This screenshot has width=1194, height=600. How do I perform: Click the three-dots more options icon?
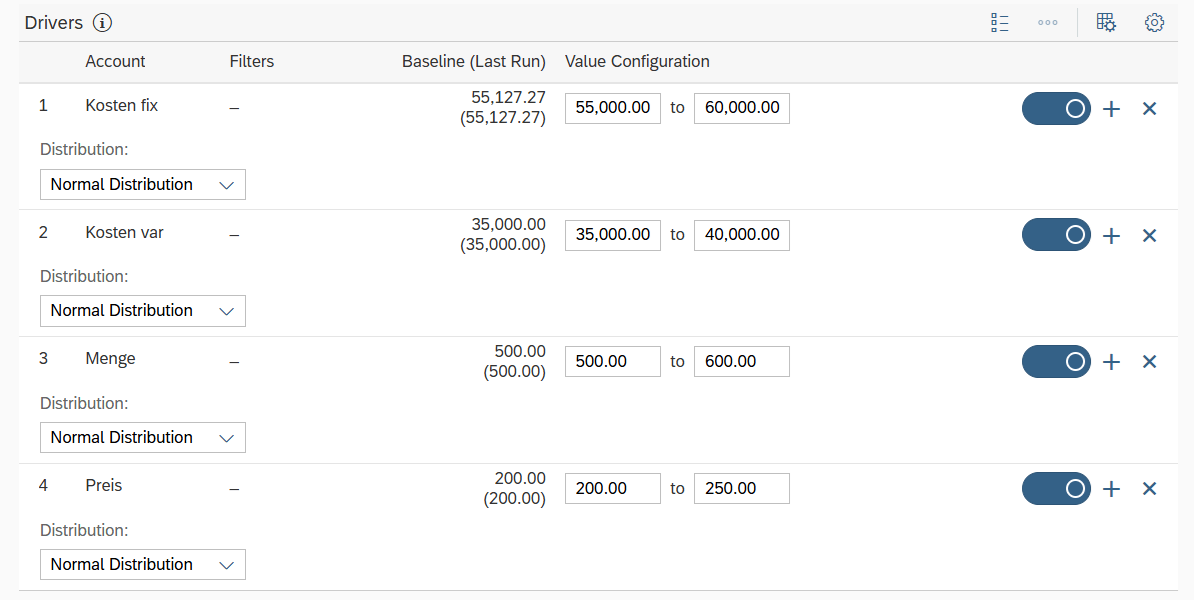[1047, 22]
